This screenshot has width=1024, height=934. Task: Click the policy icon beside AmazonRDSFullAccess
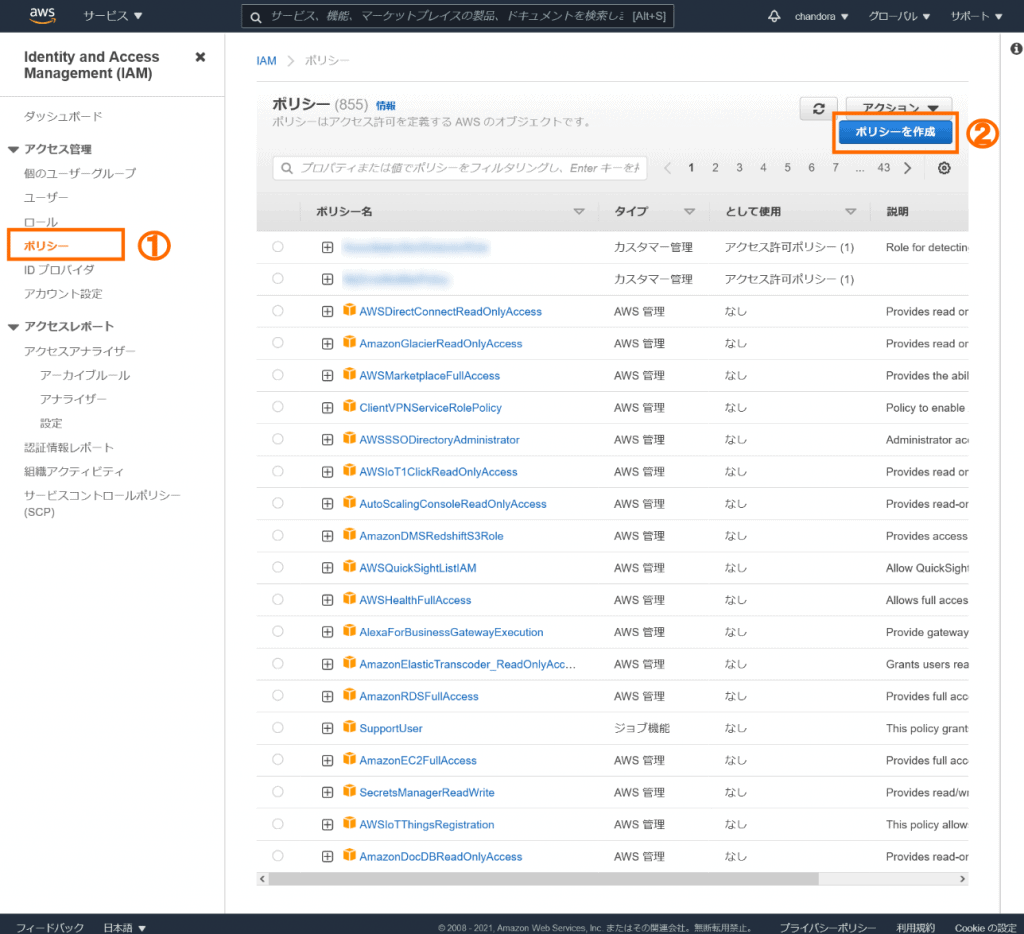(349, 694)
